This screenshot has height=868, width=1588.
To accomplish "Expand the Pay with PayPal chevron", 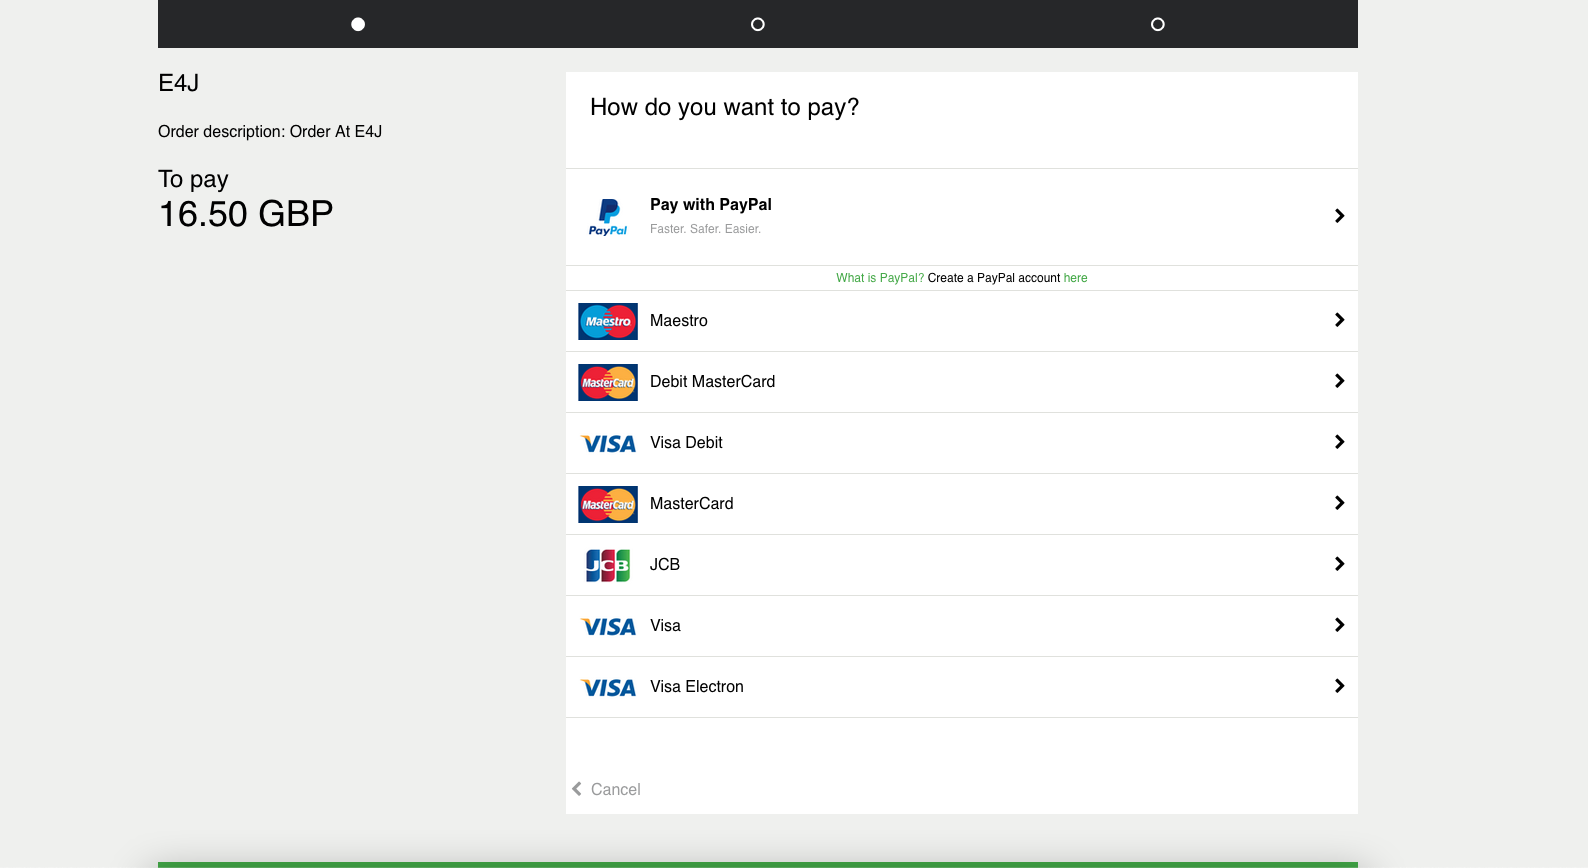I will 1339,216.
